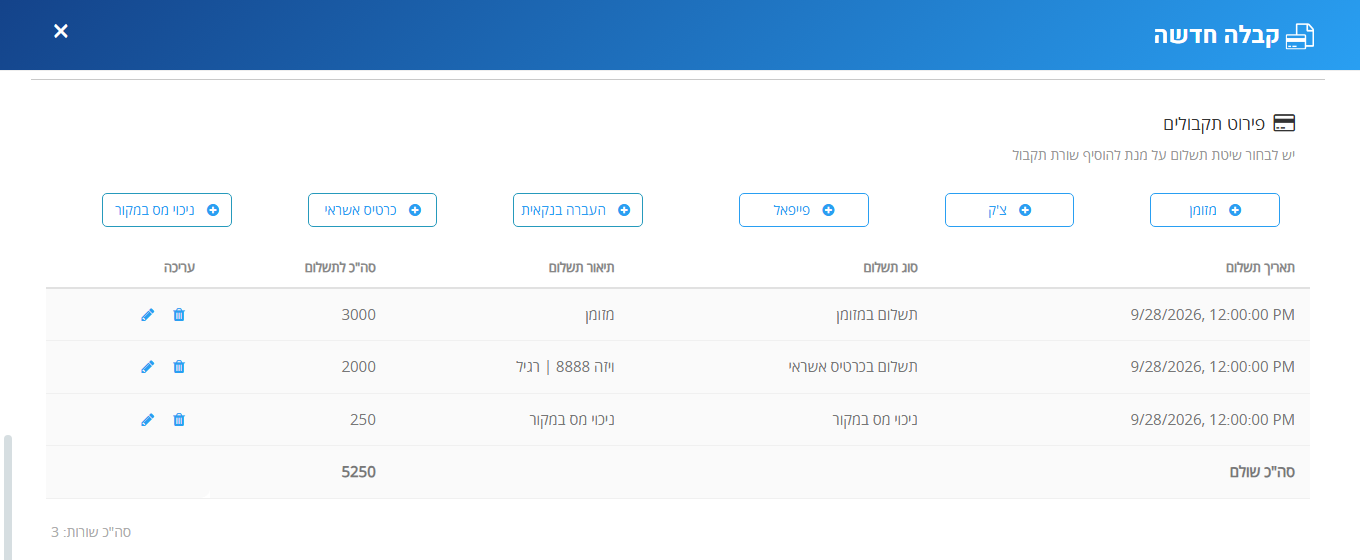Click the 3000 amount cell

pyautogui.click(x=359, y=315)
